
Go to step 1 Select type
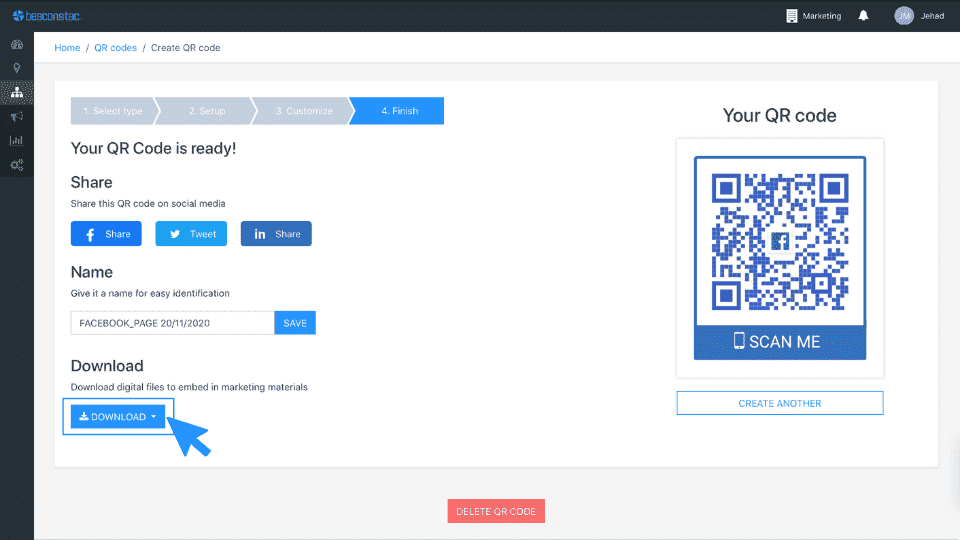point(113,111)
